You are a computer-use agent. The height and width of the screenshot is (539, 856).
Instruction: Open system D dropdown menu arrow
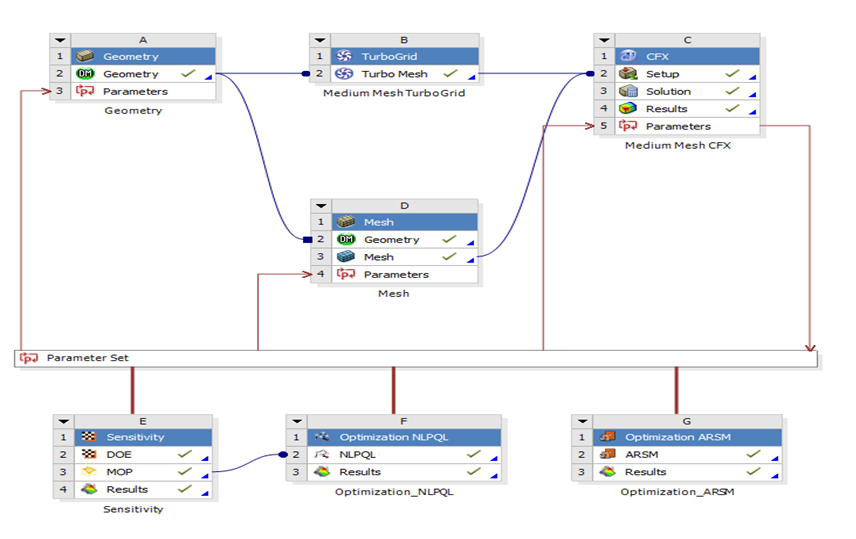(x=321, y=206)
